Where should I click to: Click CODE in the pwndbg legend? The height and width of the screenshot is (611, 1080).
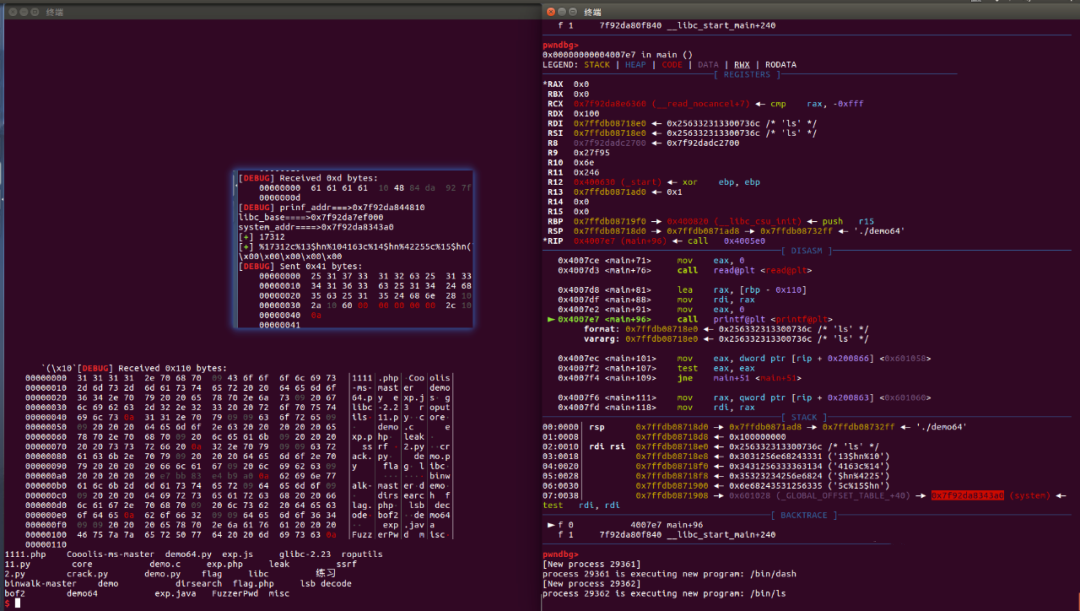(x=672, y=65)
